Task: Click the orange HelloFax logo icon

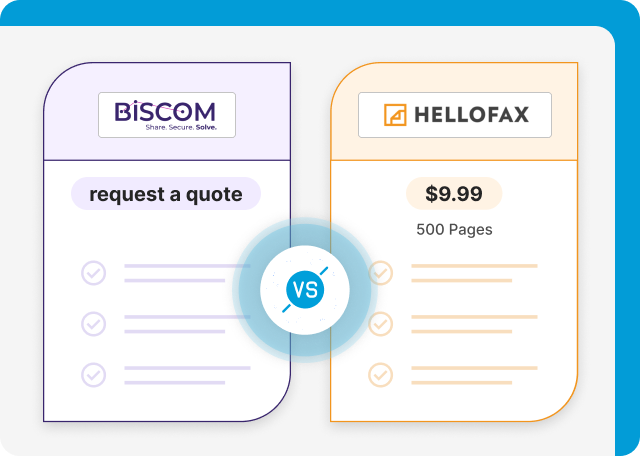Action: 396,116
